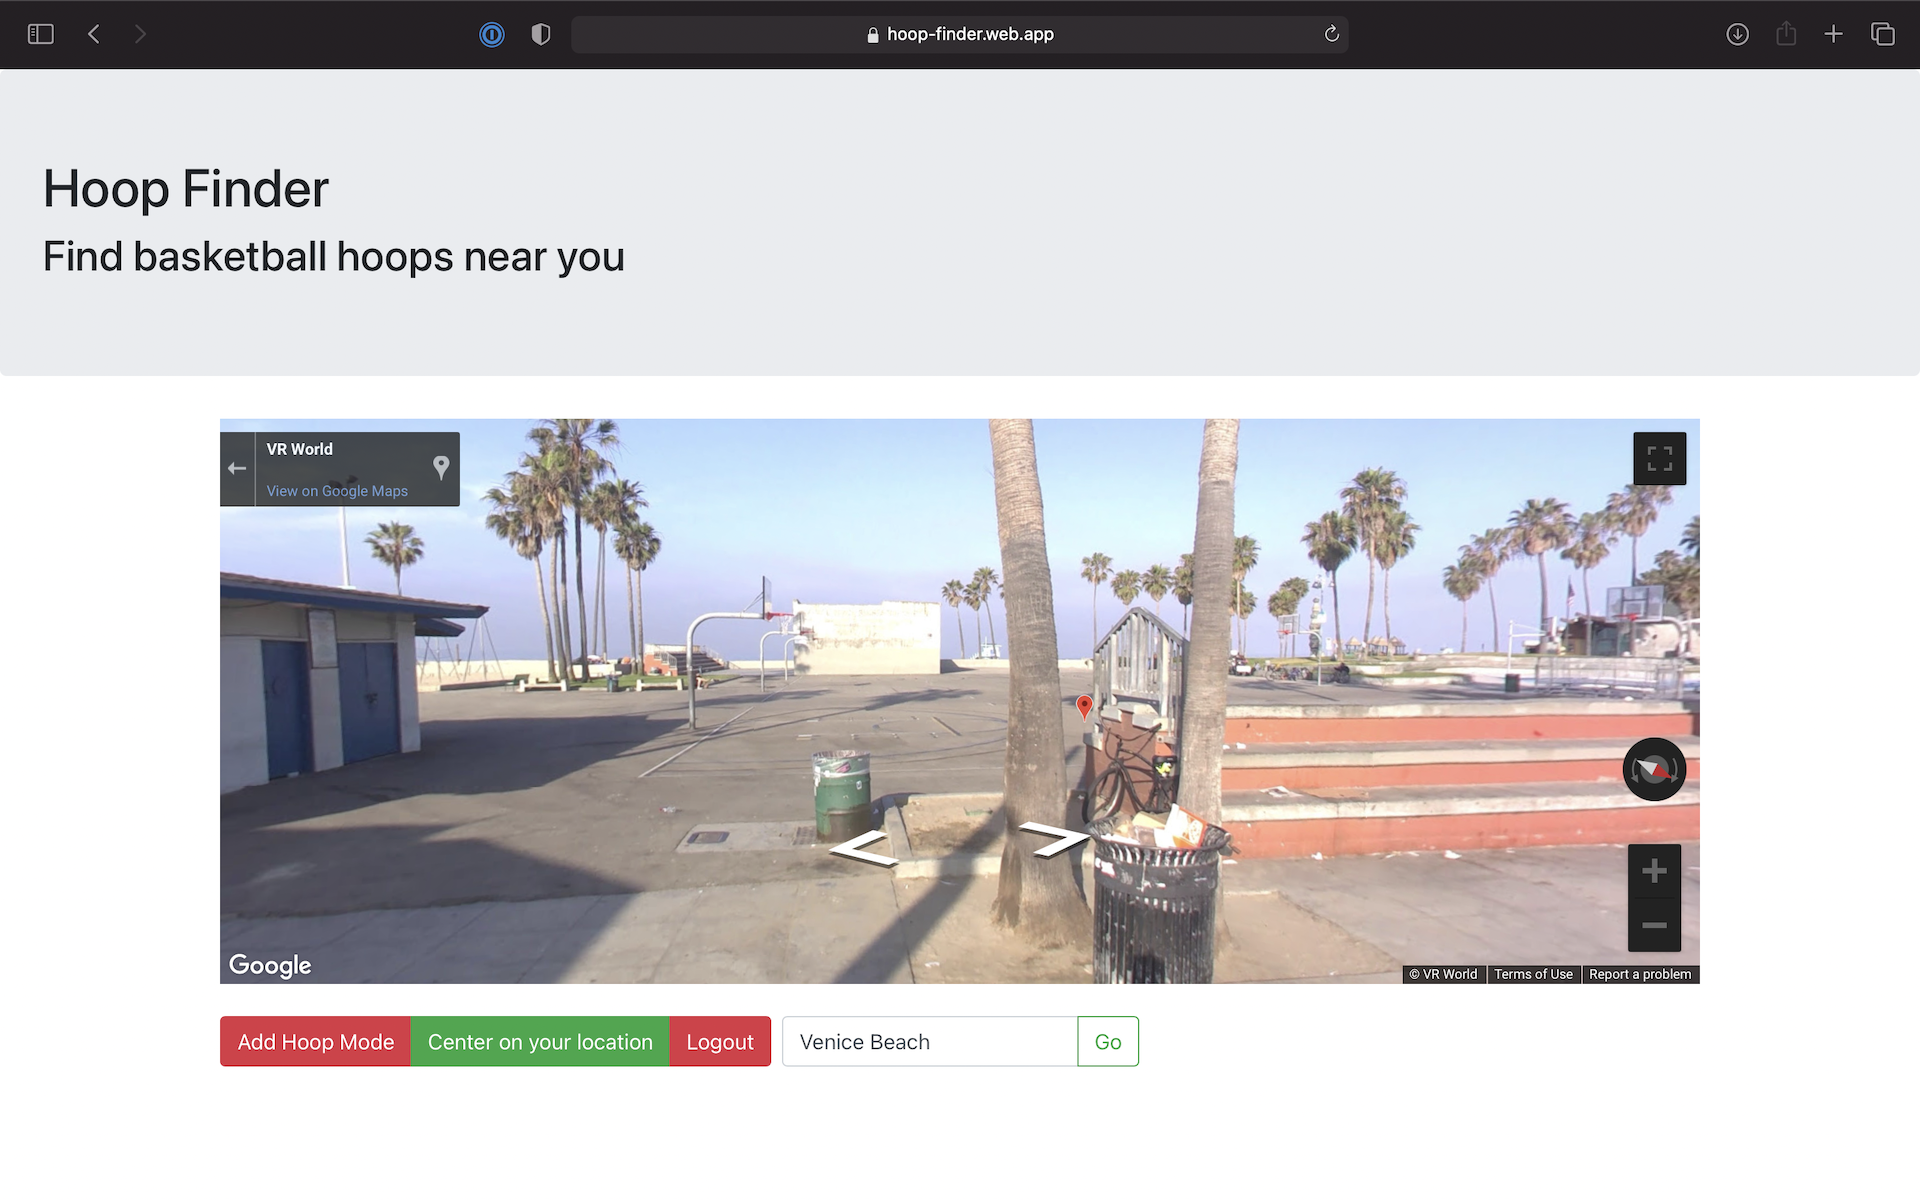Open the 1Password extension icon

pos(491,33)
